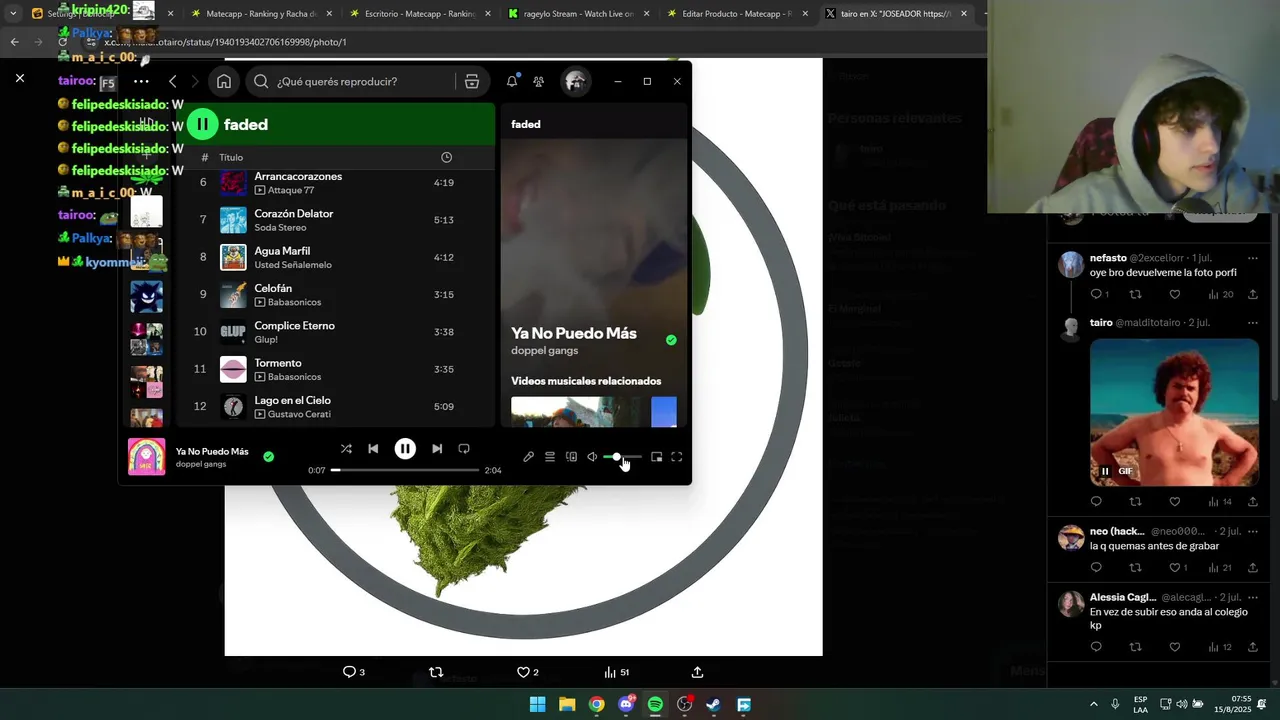Open Spotify profile avatar menu

pos(575,81)
